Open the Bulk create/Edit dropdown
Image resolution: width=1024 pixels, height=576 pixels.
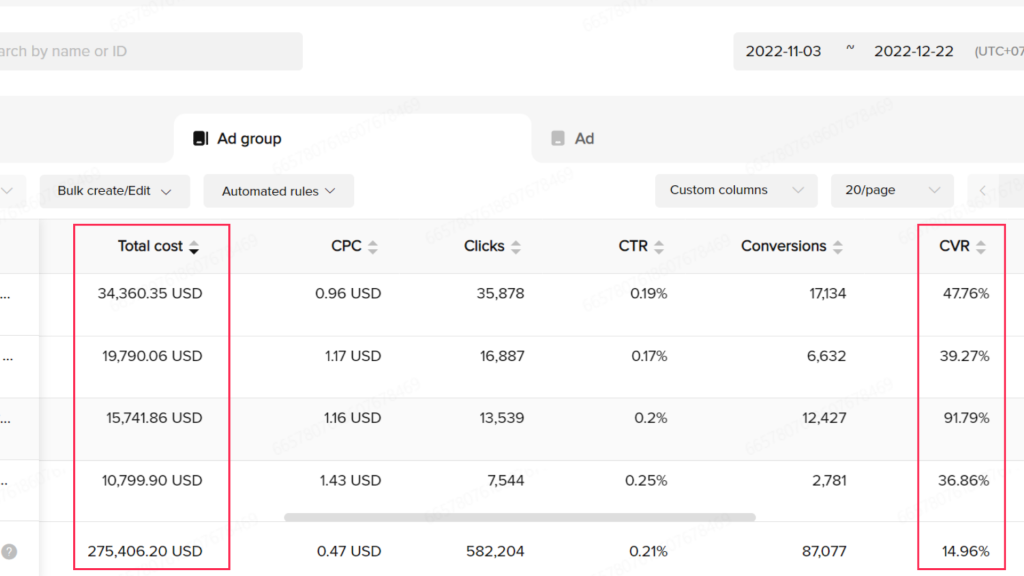[x=114, y=190]
